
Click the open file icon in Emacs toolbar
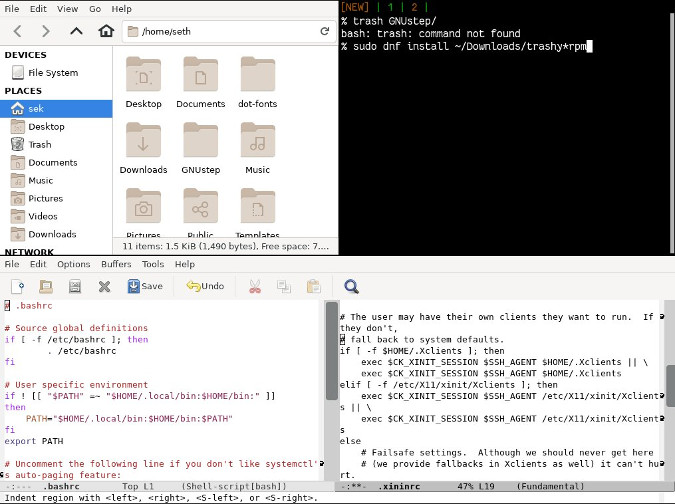(45, 286)
